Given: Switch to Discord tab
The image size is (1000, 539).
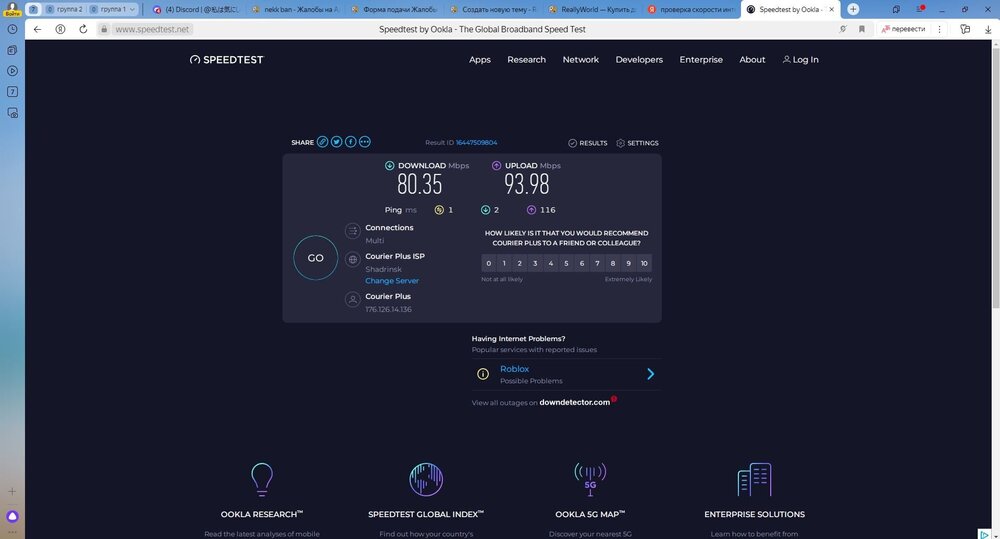Looking at the screenshot, I should 196,10.
